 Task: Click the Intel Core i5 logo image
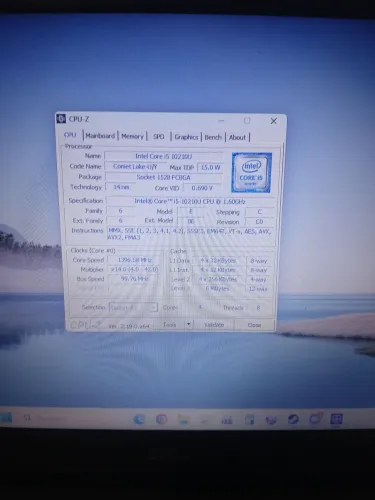click(x=252, y=173)
